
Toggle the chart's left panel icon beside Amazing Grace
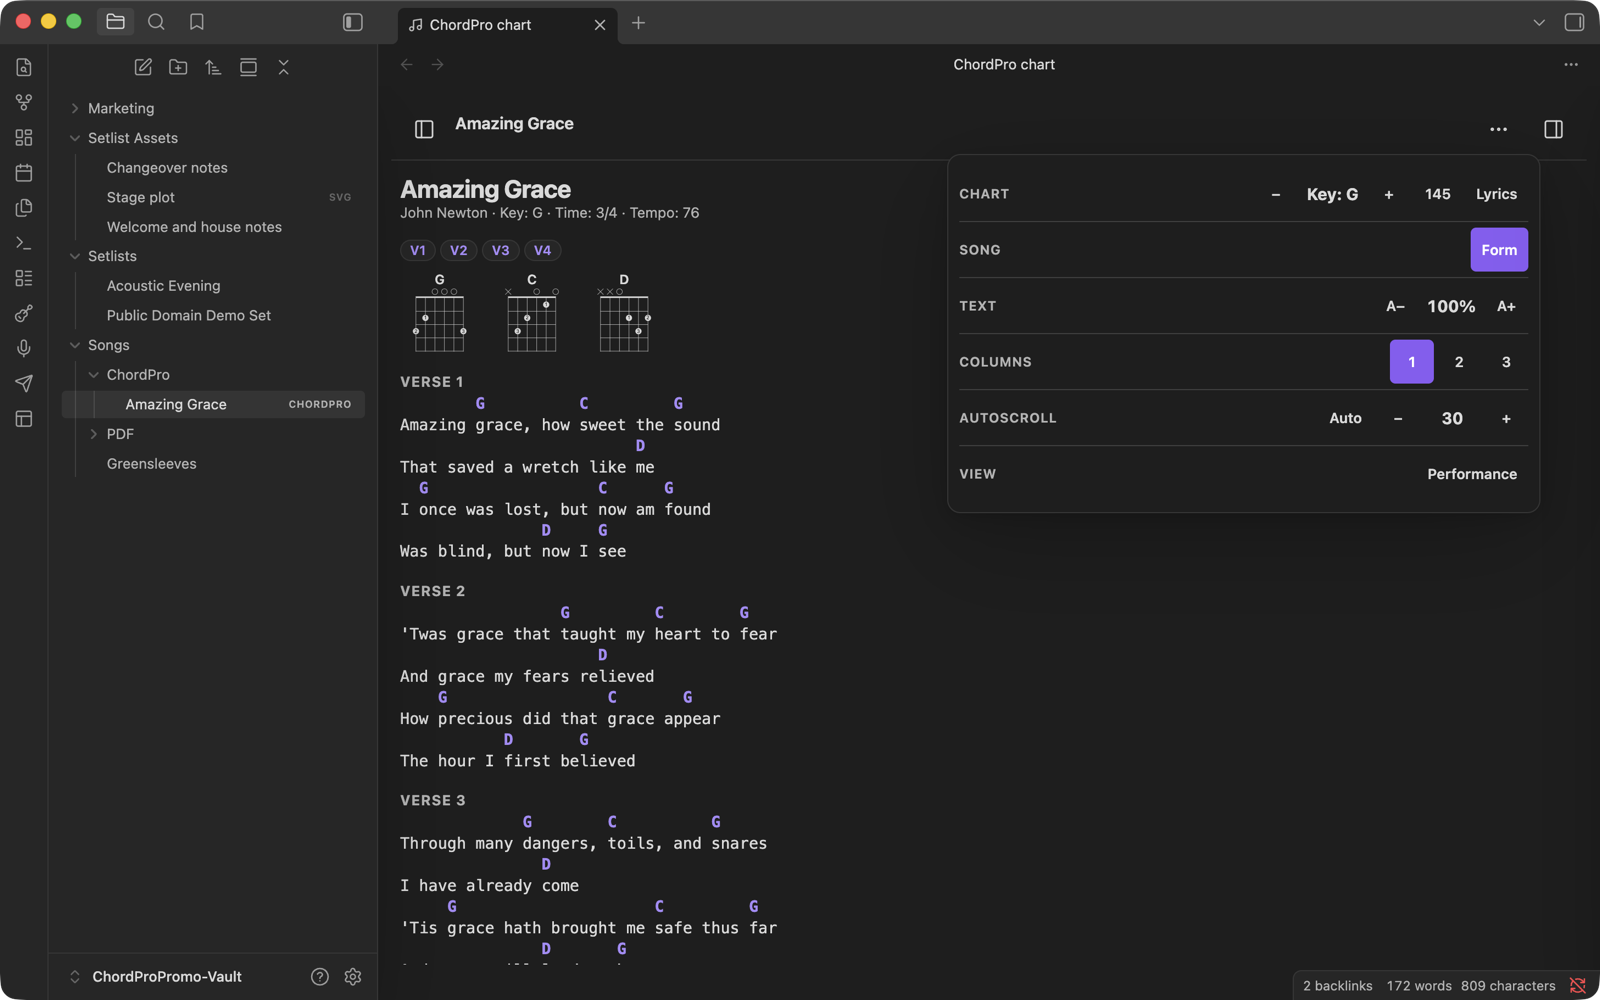click(424, 129)
